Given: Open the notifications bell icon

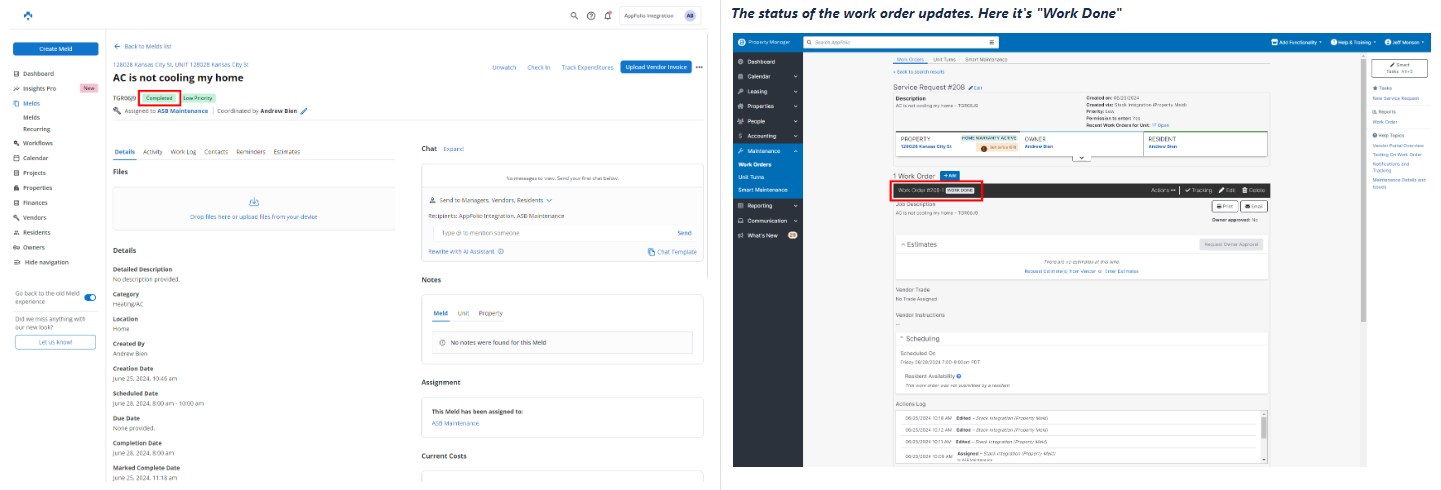Looking at the screenshot, I should tap(607, 16).
